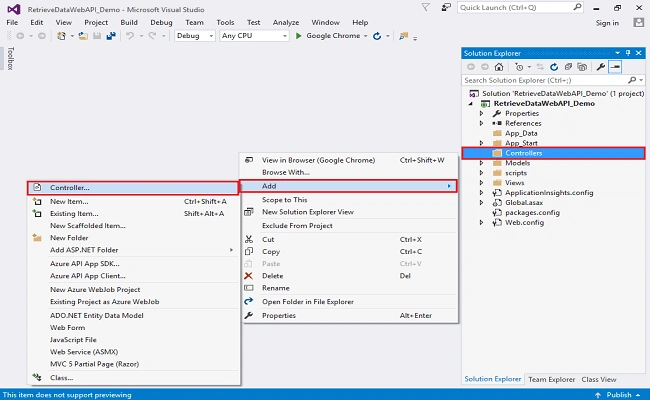This screenshot has height=400, width=650.
Task: Pin the Solution Explorer panel
Action: point(628,53)
